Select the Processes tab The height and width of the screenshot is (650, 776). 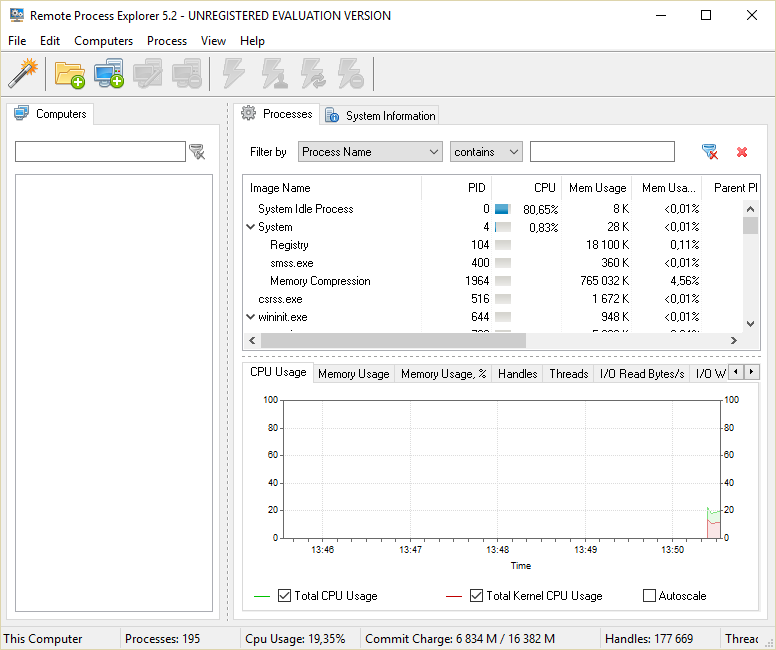(277, 114)
